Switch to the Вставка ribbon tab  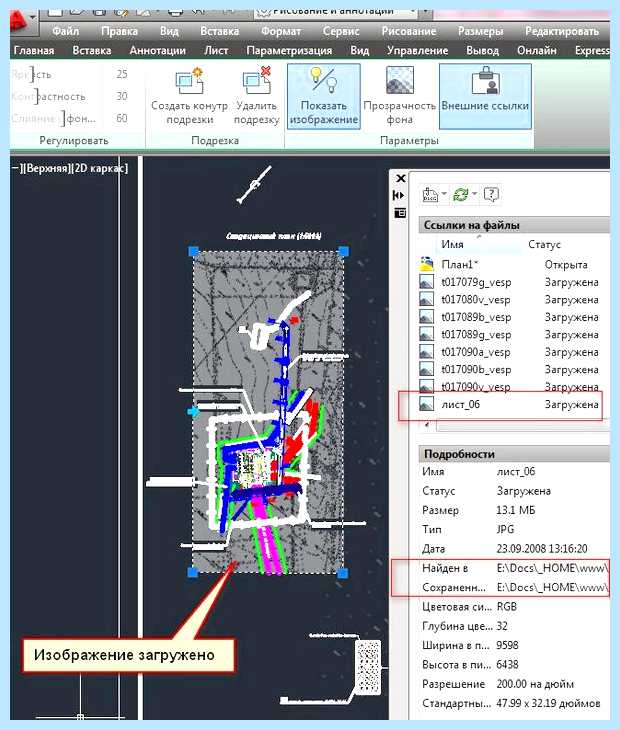[x=92, y=50]
